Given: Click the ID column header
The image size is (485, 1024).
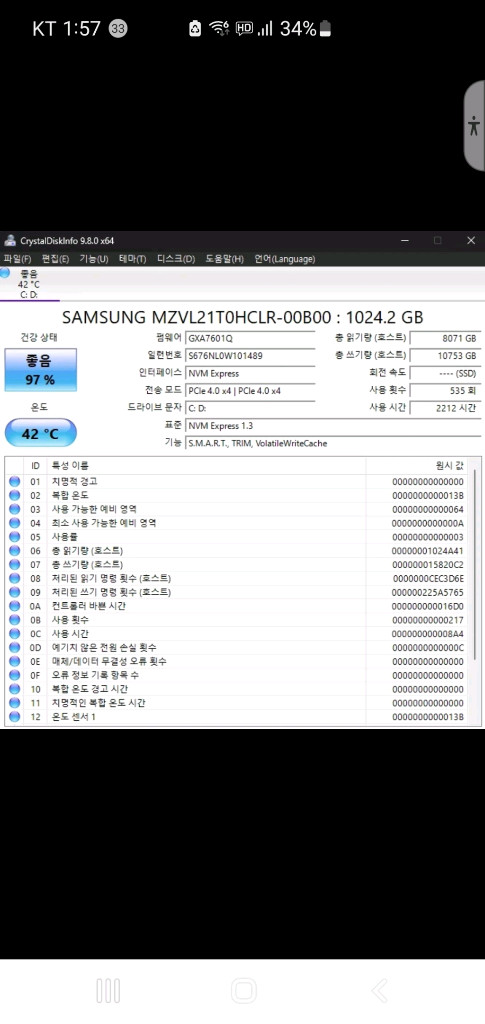Looking at the screenshot, I should pyautogui.click(x=36, y=466).
